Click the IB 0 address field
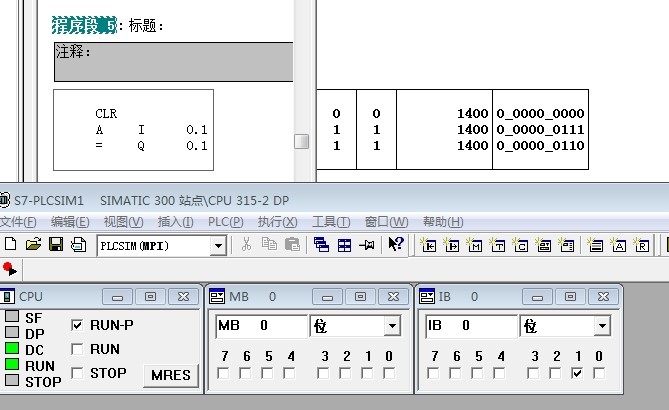The image size is (669, 410). pos(471,326)
